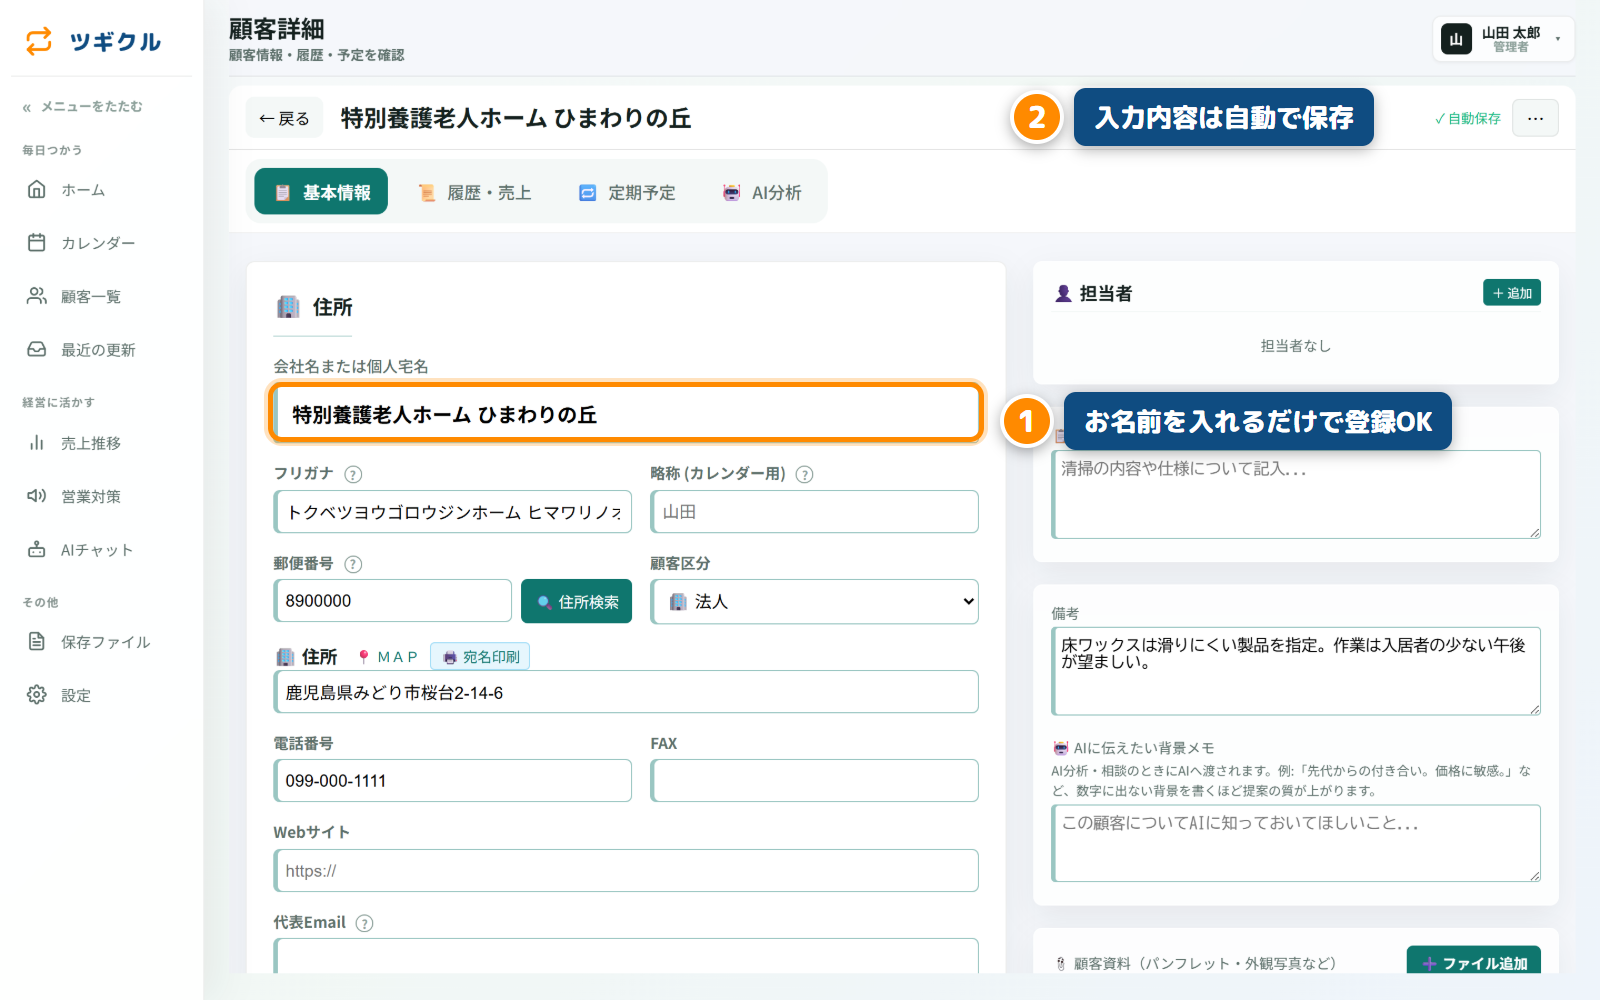
Task: Click the FAX input field
Action: pyautogui.click(x=814, y=781)
